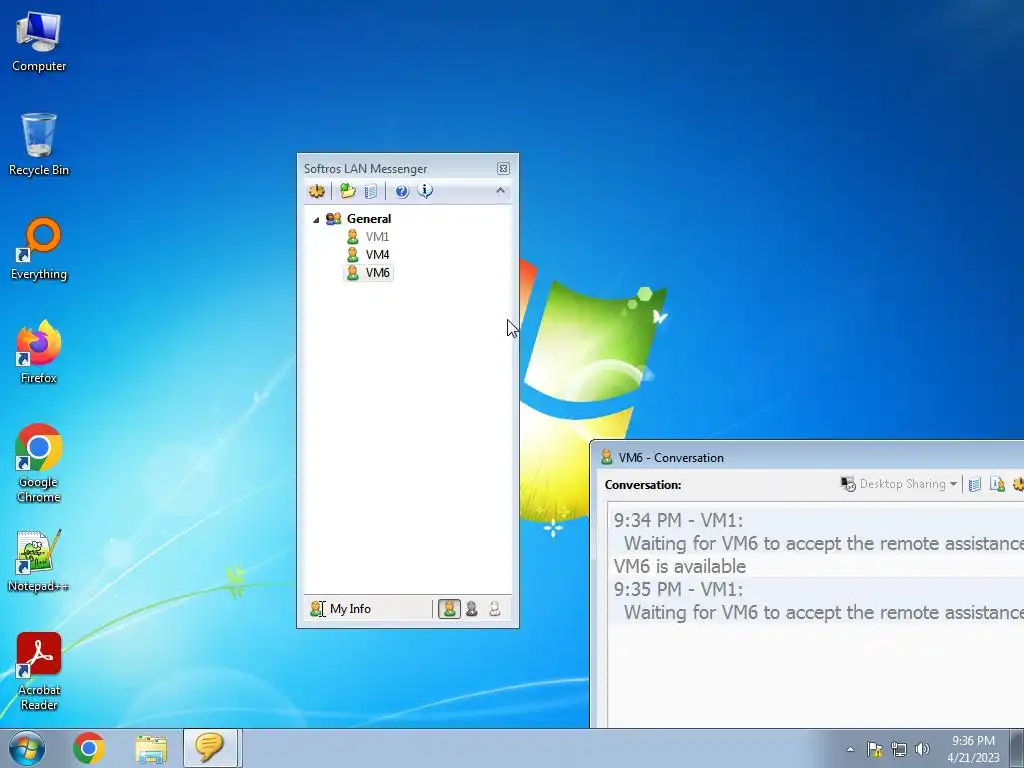
Task: Open the Windows Start menu orb
Action: (x=27, y=748)
